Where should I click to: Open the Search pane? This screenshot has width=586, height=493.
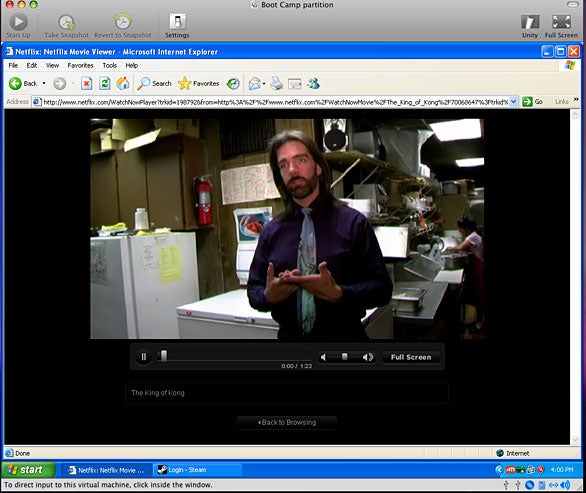coord(154,83)
